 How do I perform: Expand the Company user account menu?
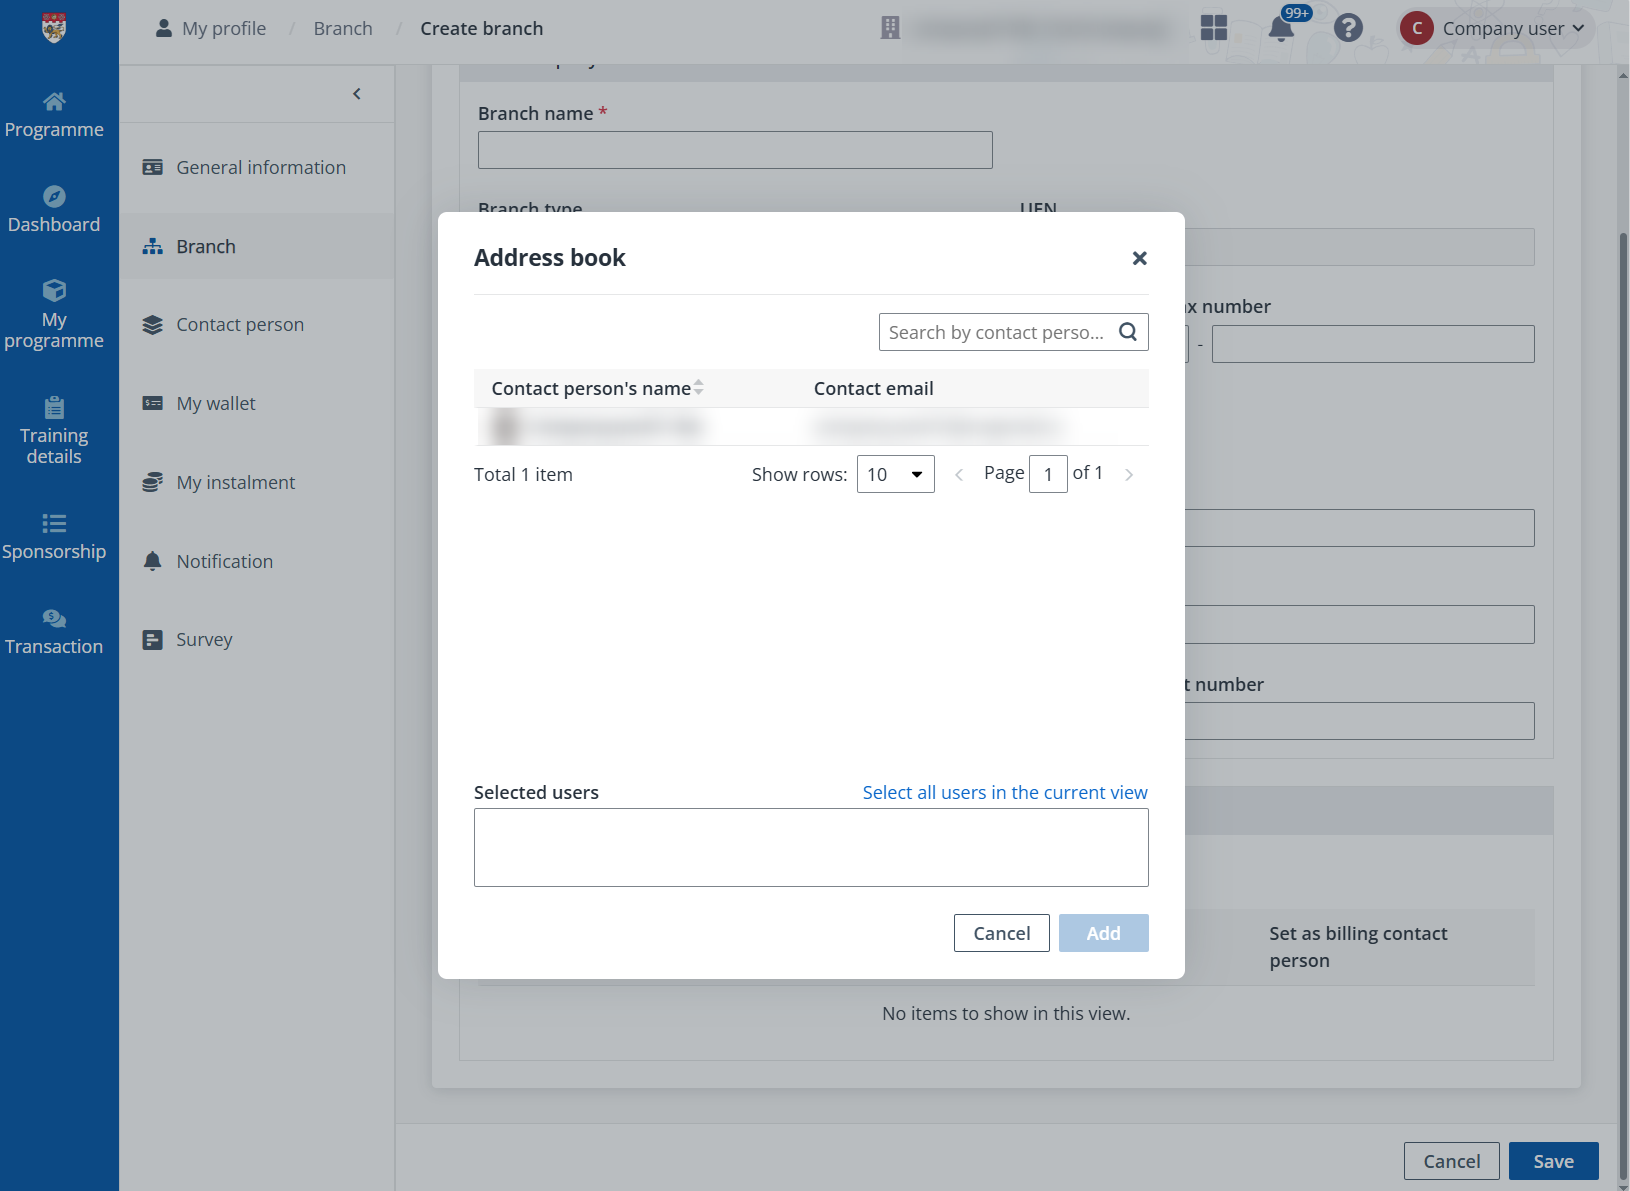point(1494,28)
